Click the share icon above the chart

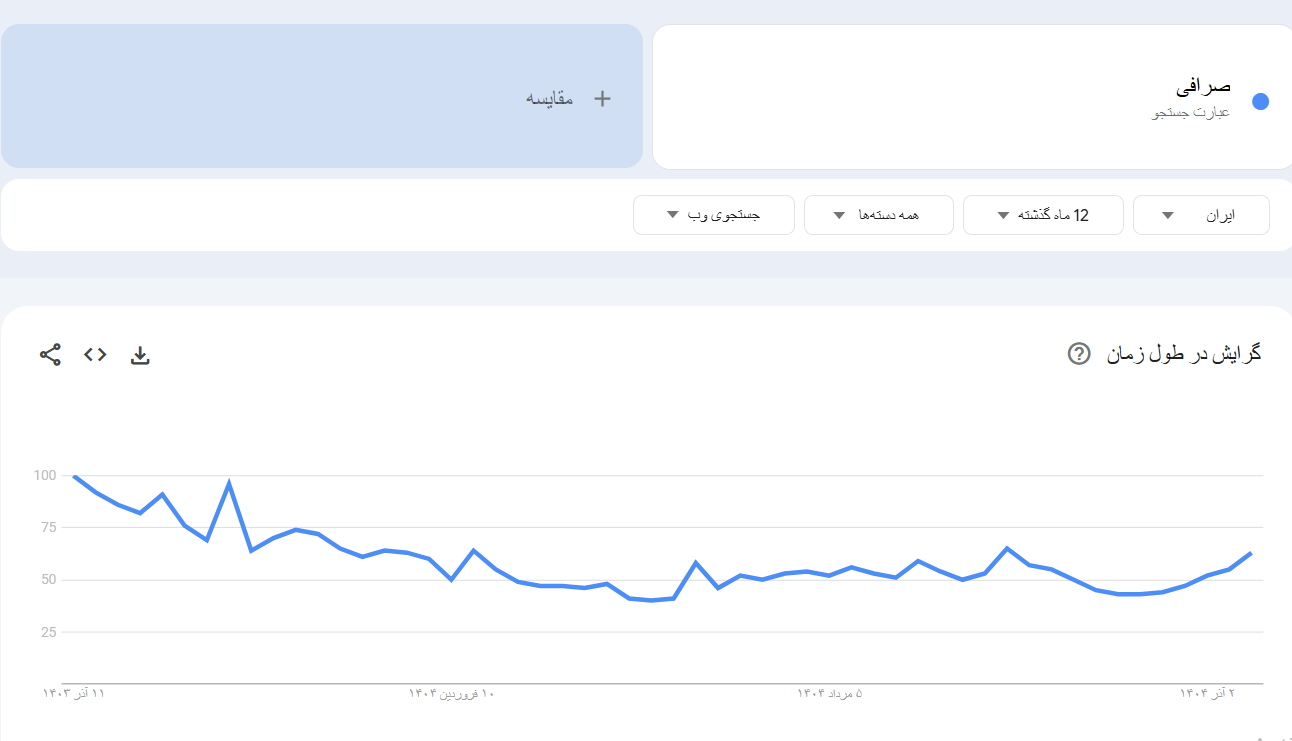50,354
